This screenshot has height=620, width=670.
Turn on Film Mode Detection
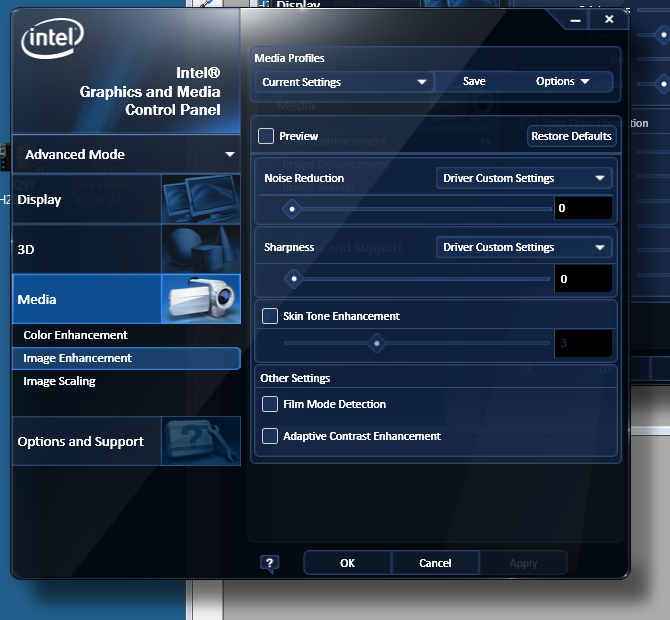[270, 404]
